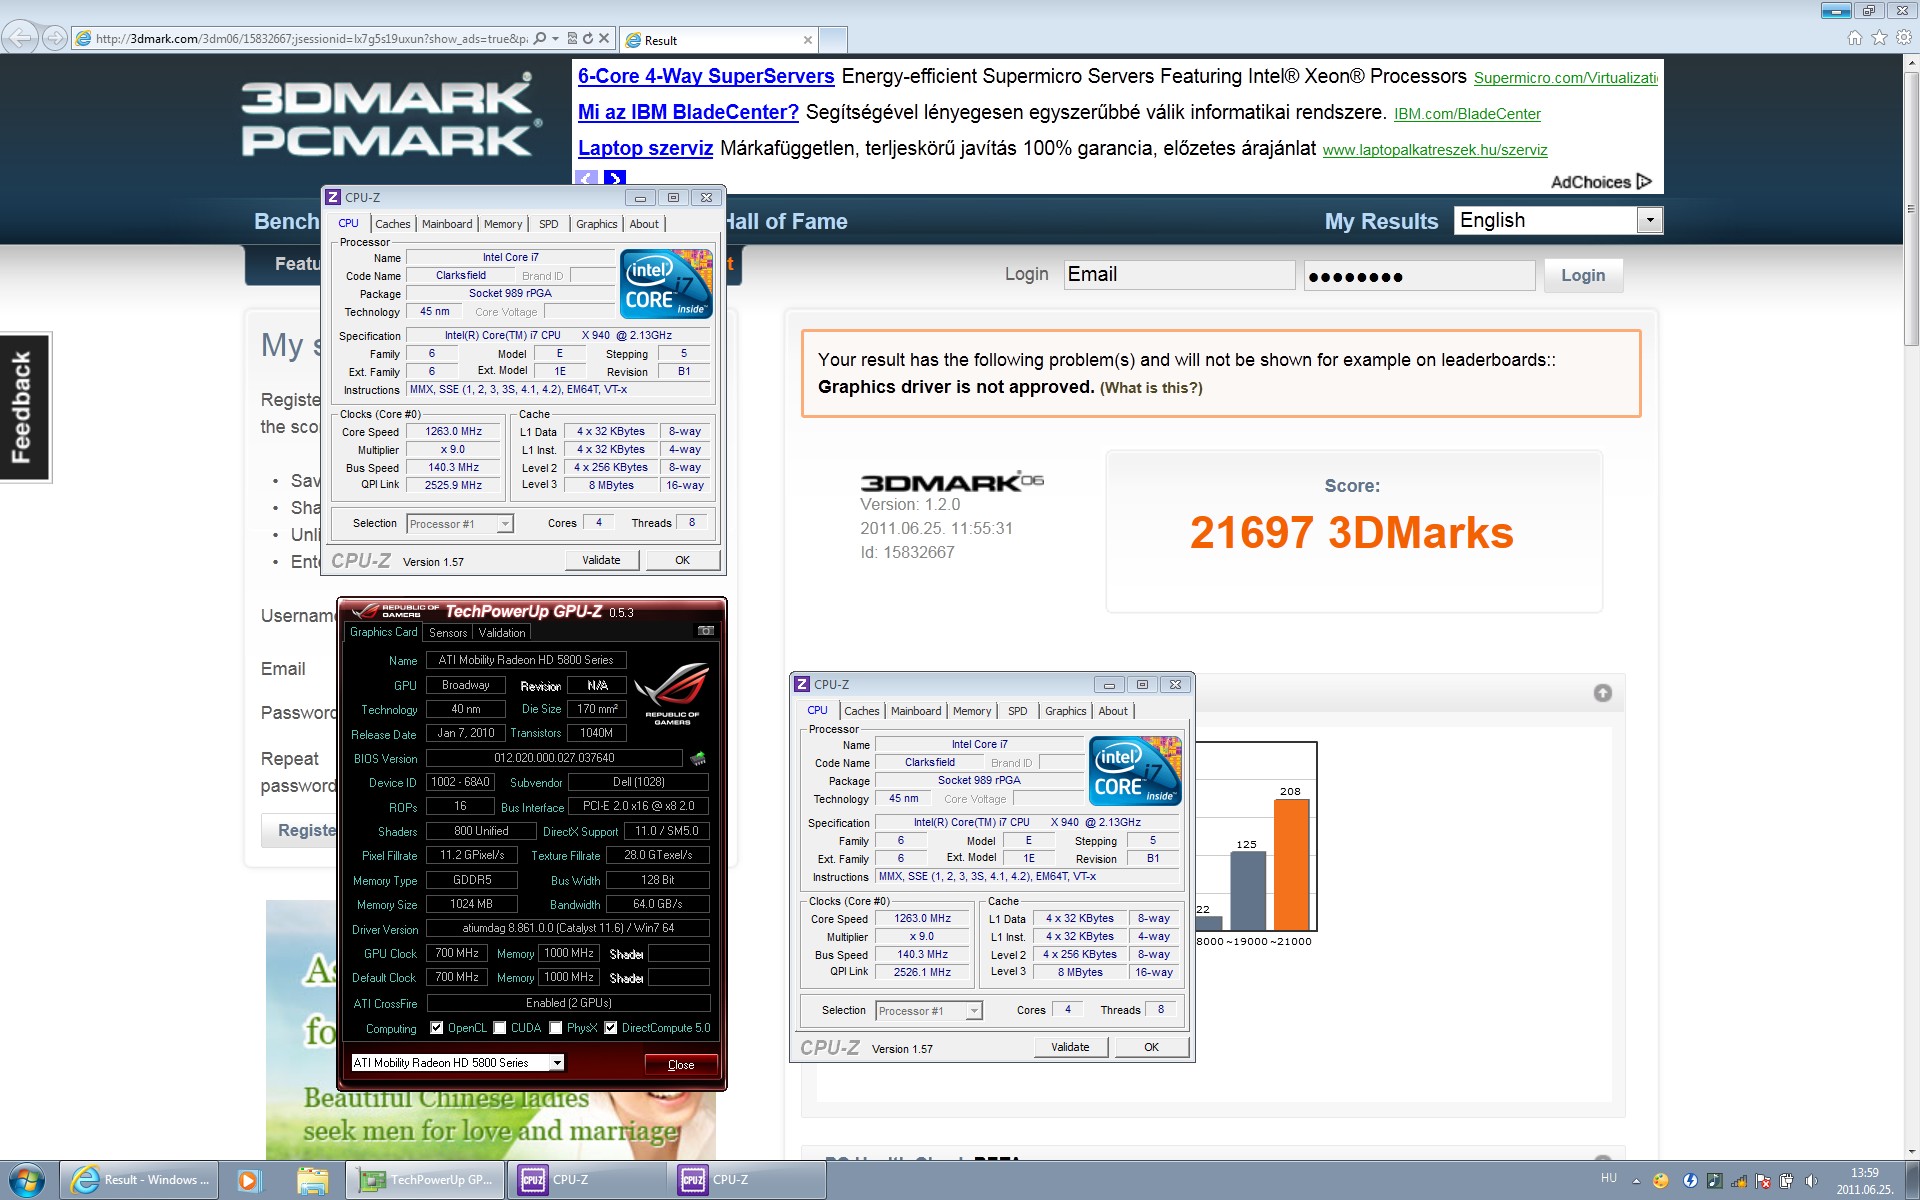Click the Internet Explorer forward arrow
The width and height of the screenshot is (1920, 1200).
(x=55, y=38)
